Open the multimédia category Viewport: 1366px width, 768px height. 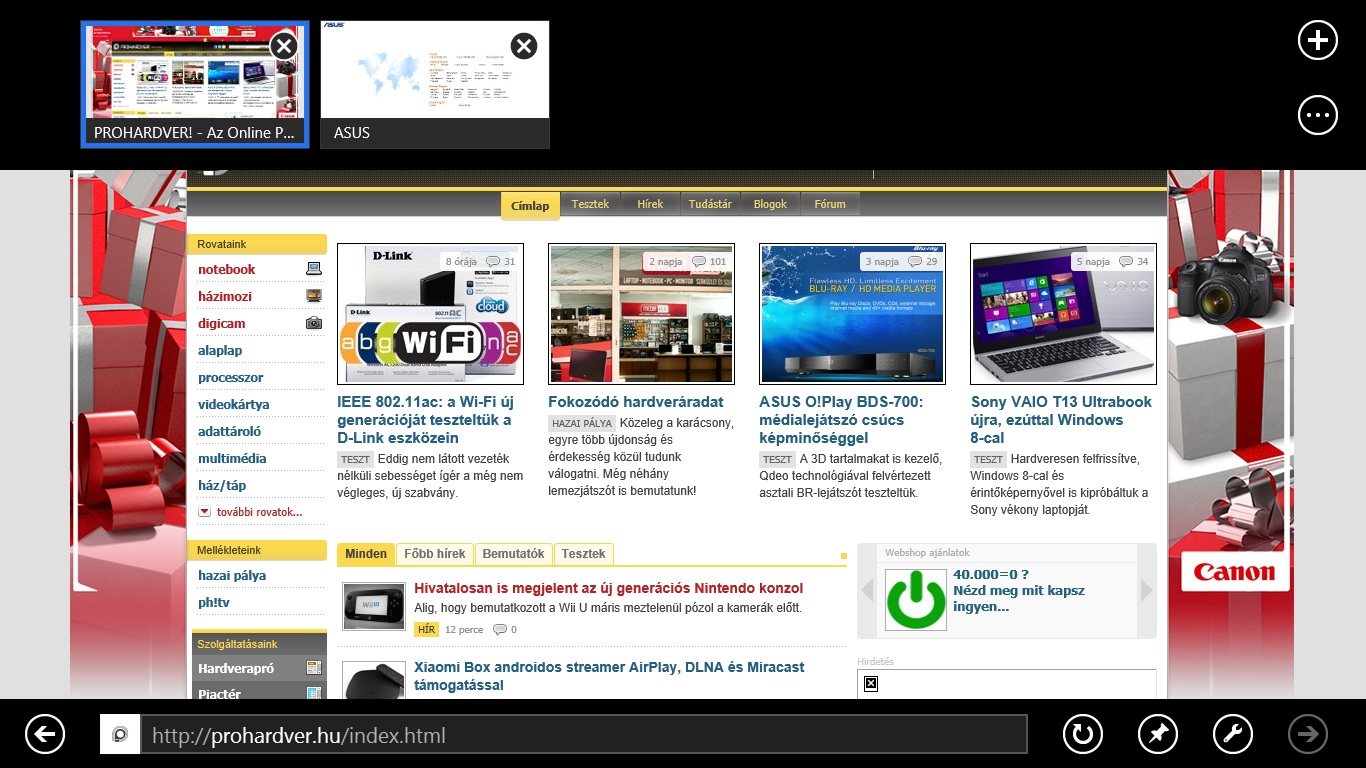coord(232,458)
